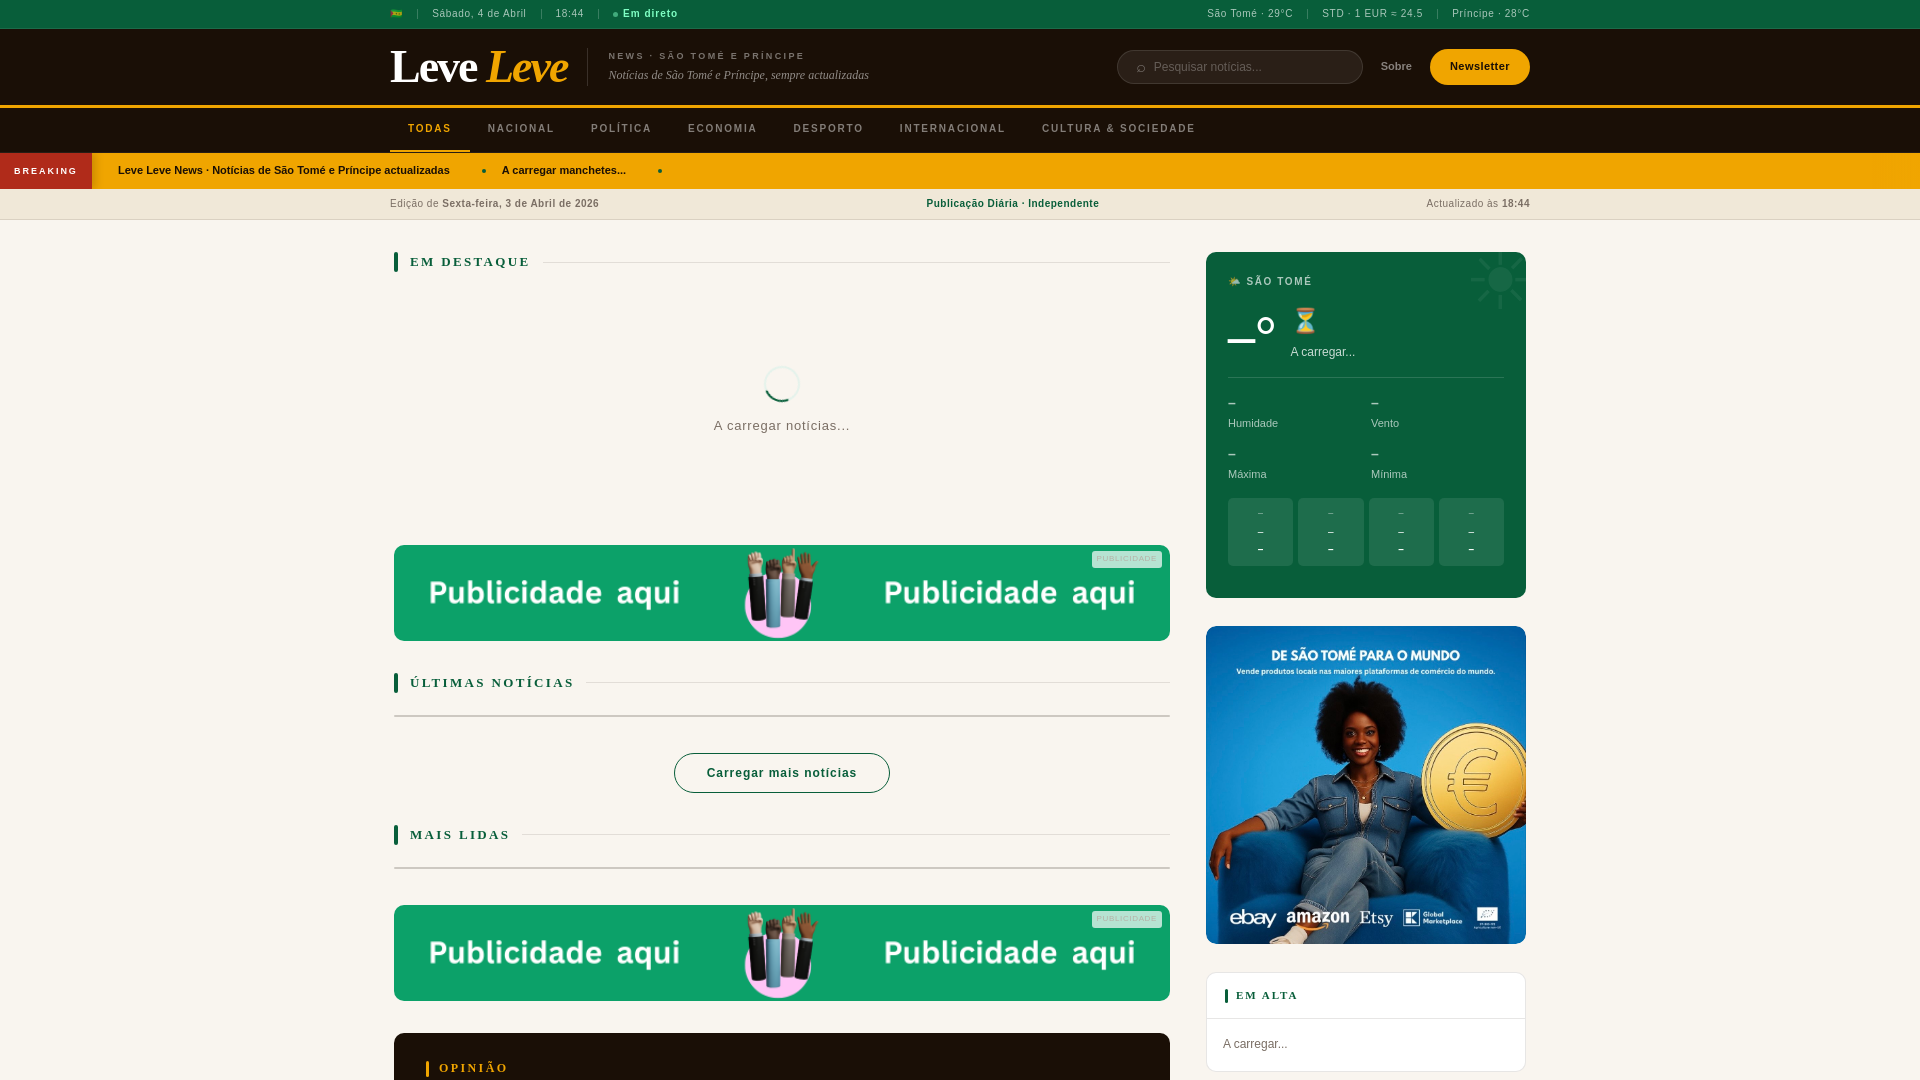Click the Humidade weather label

tap(1253, 424)
